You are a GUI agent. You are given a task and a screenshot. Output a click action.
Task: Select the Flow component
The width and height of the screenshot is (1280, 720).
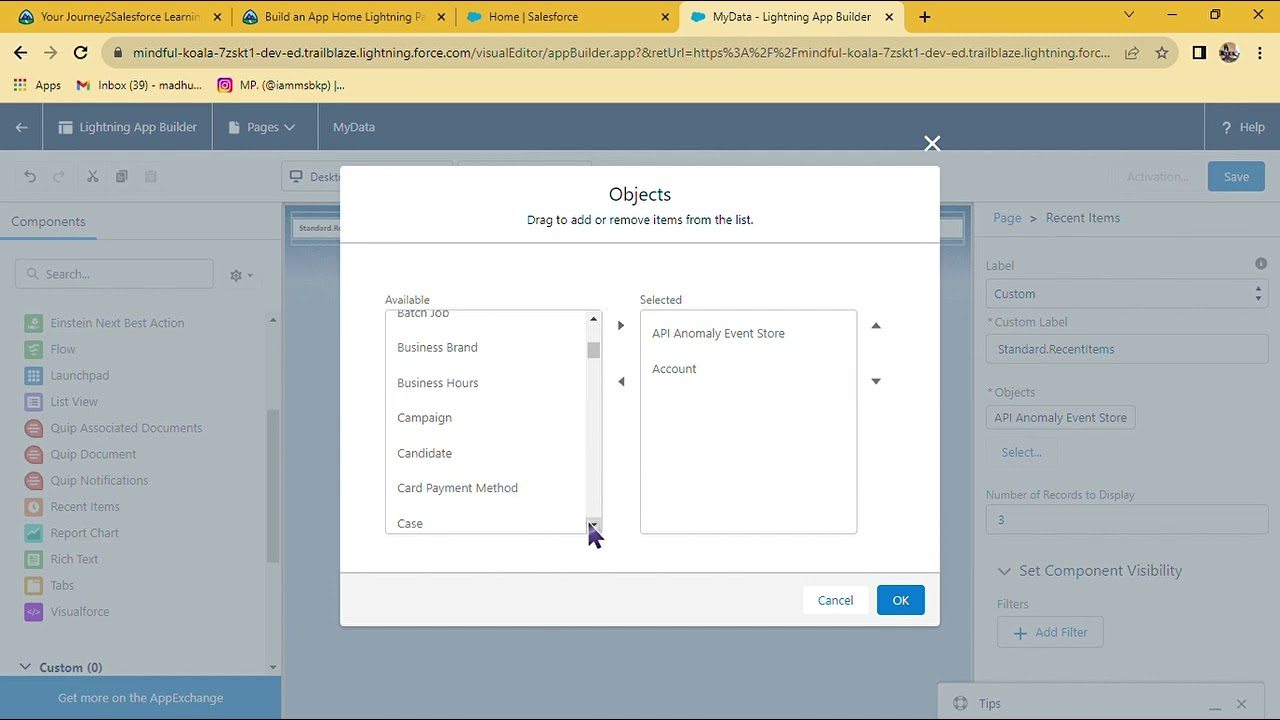pos(50,349)
